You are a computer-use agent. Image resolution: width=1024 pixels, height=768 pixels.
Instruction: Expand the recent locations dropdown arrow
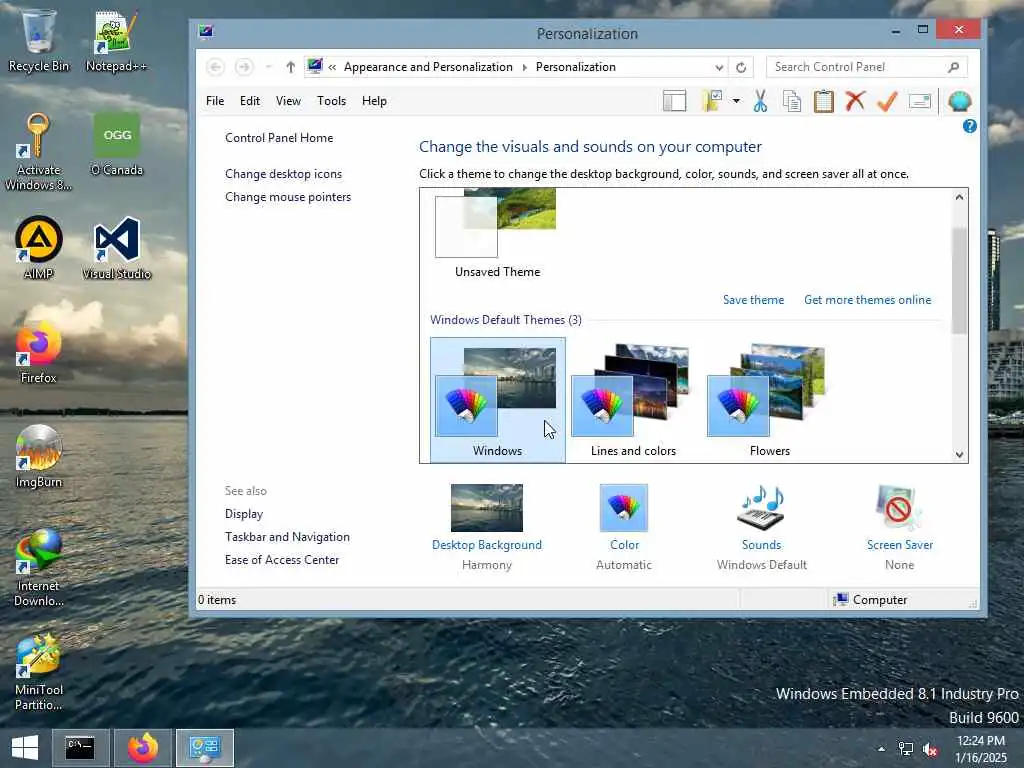click(x=268, y=67)
